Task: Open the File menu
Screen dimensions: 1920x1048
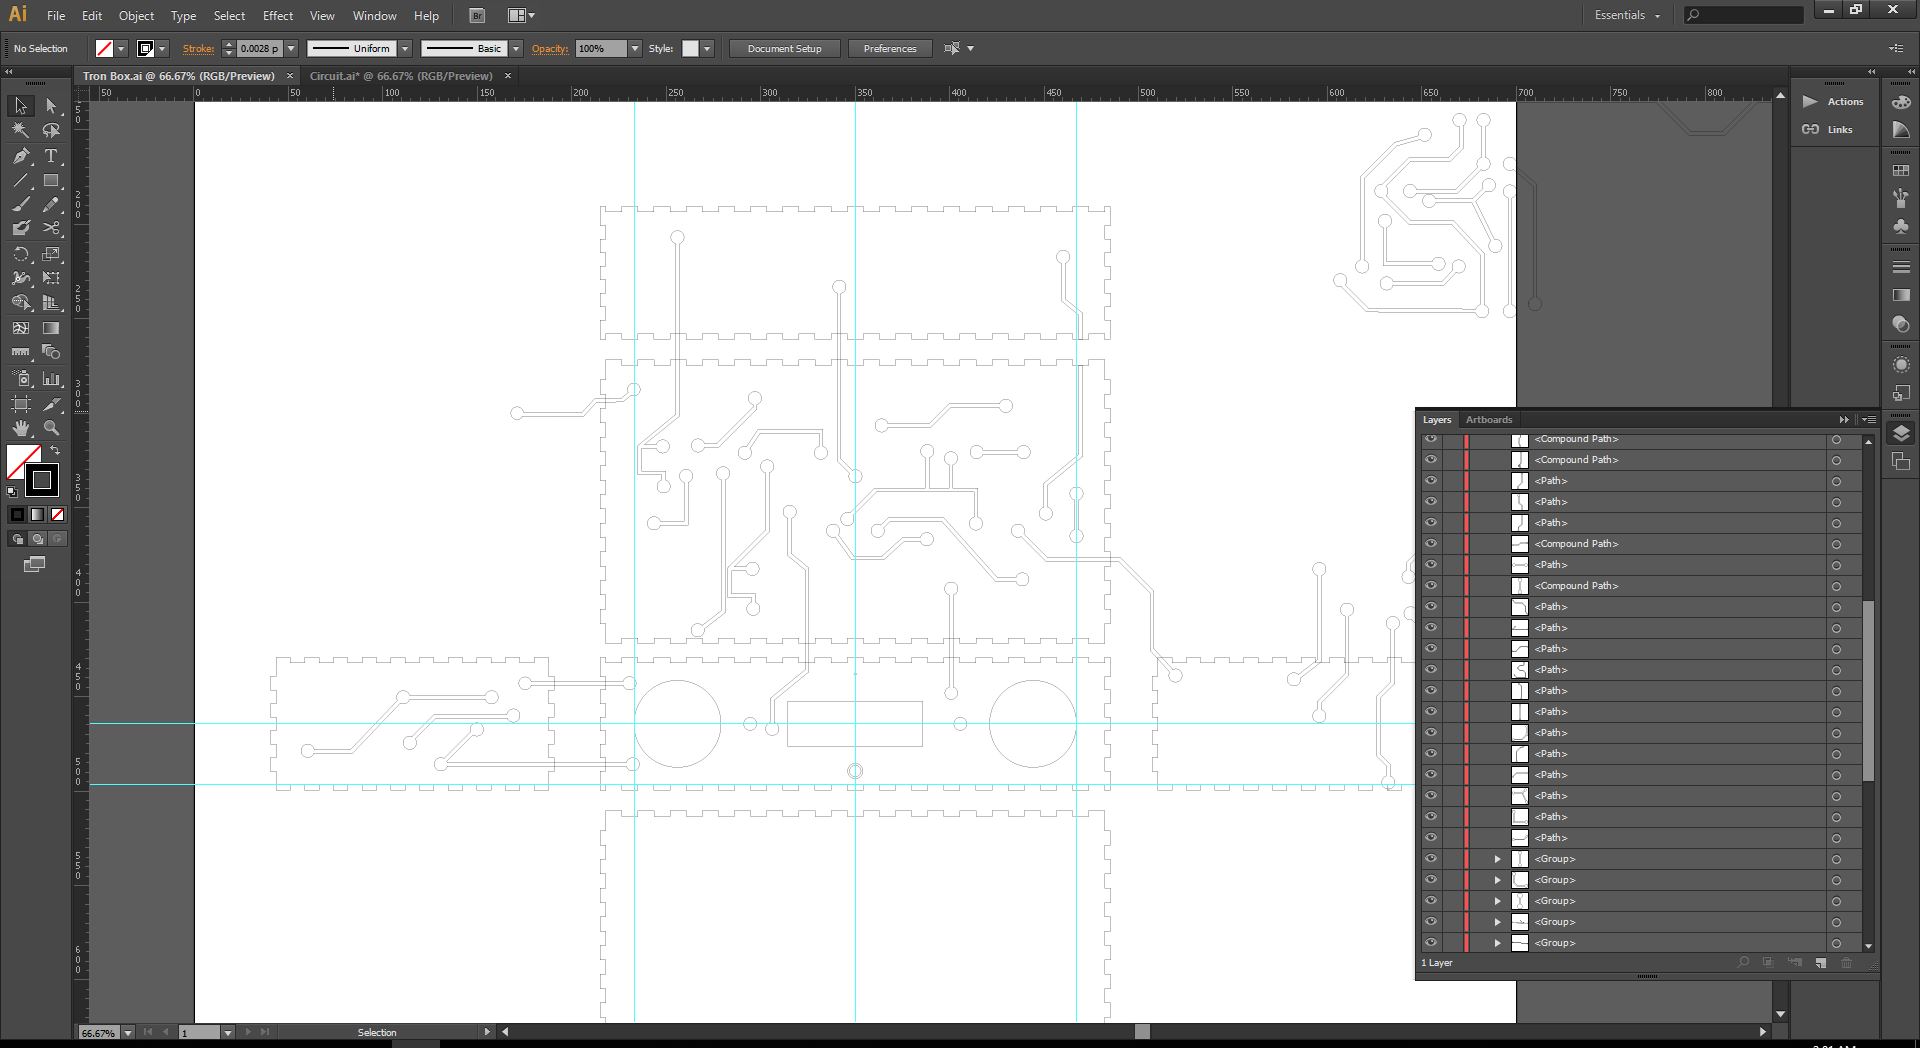Action: [56, 16]
